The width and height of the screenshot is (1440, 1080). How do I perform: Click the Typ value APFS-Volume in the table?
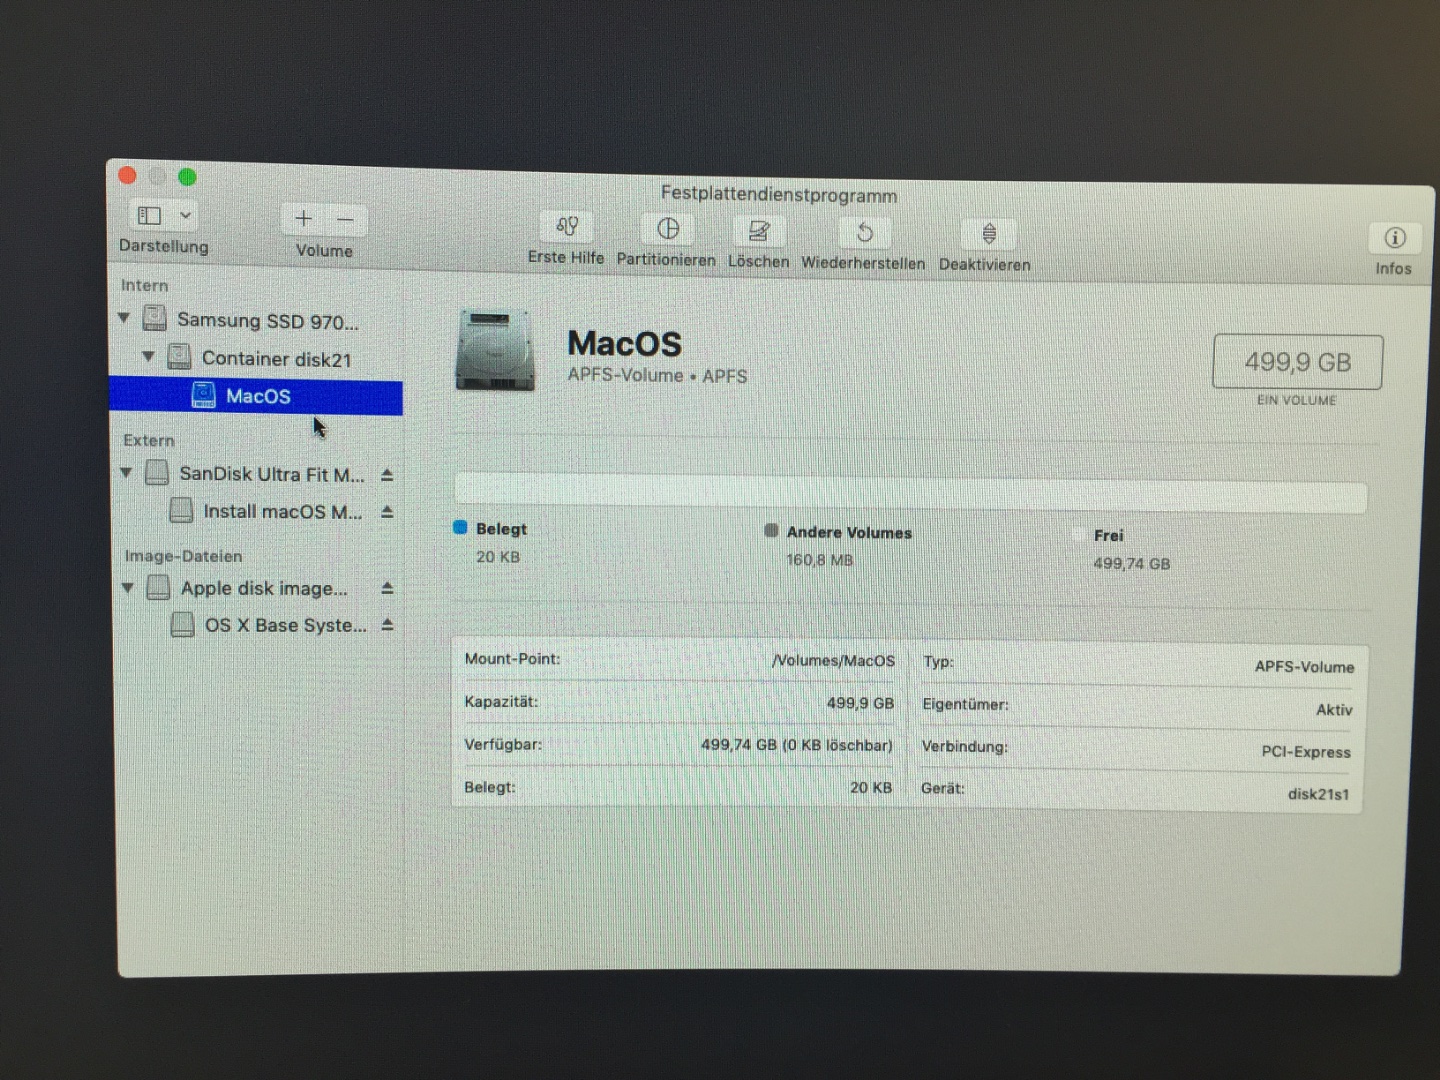tap(1304, 667)
